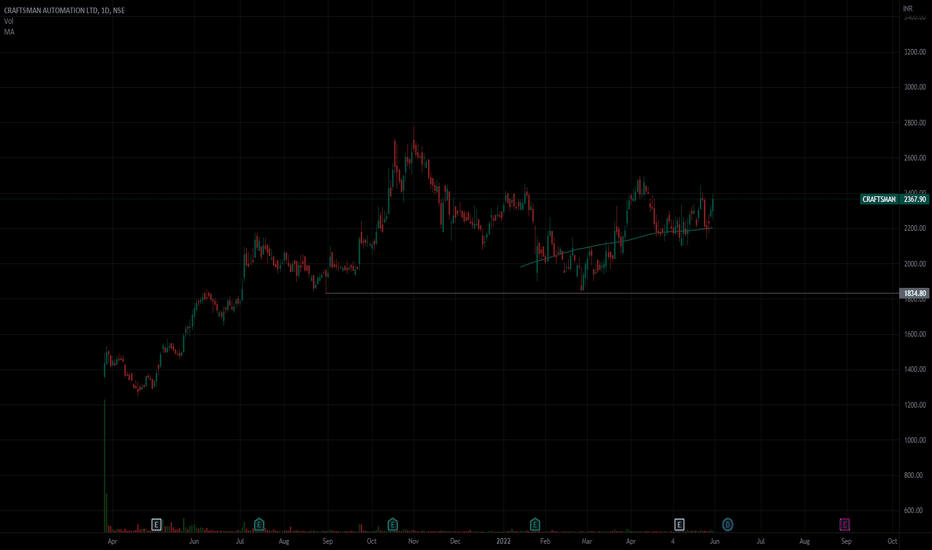Select the MA indicator legend

9,32
